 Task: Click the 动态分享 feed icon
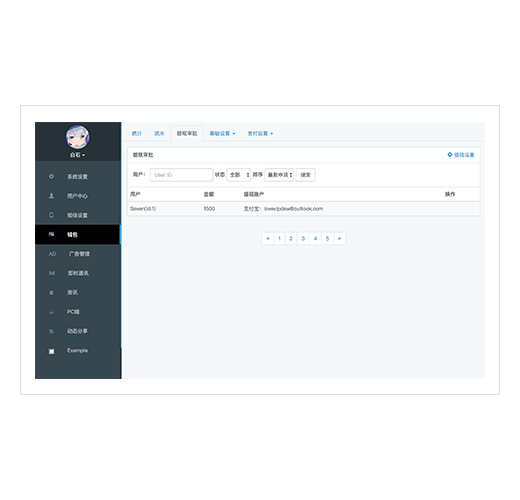pos(51,331)
